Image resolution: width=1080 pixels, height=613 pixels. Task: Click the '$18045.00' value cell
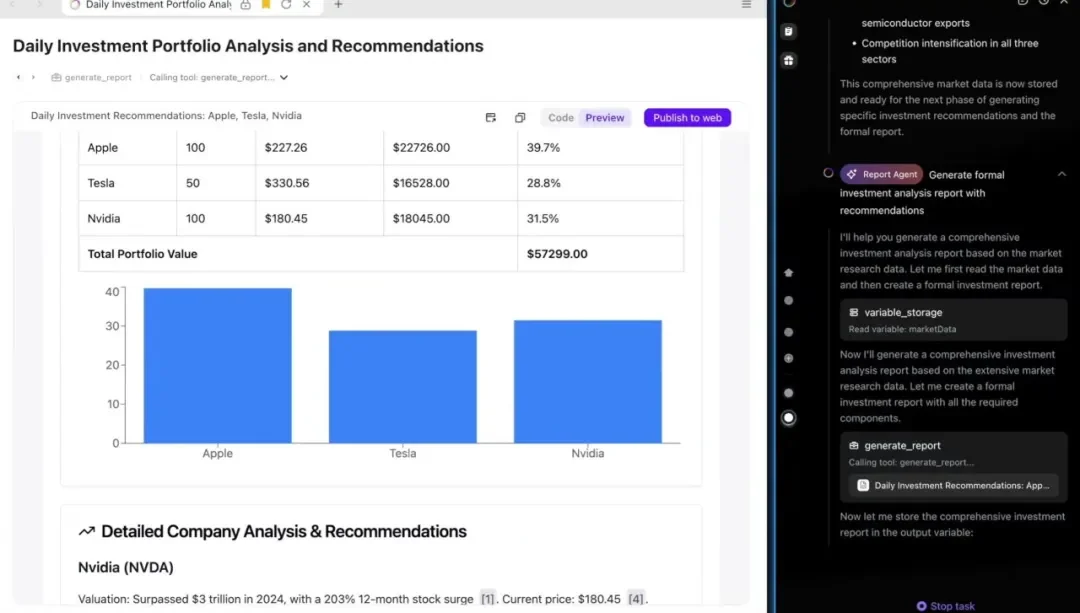pos(421,218)
